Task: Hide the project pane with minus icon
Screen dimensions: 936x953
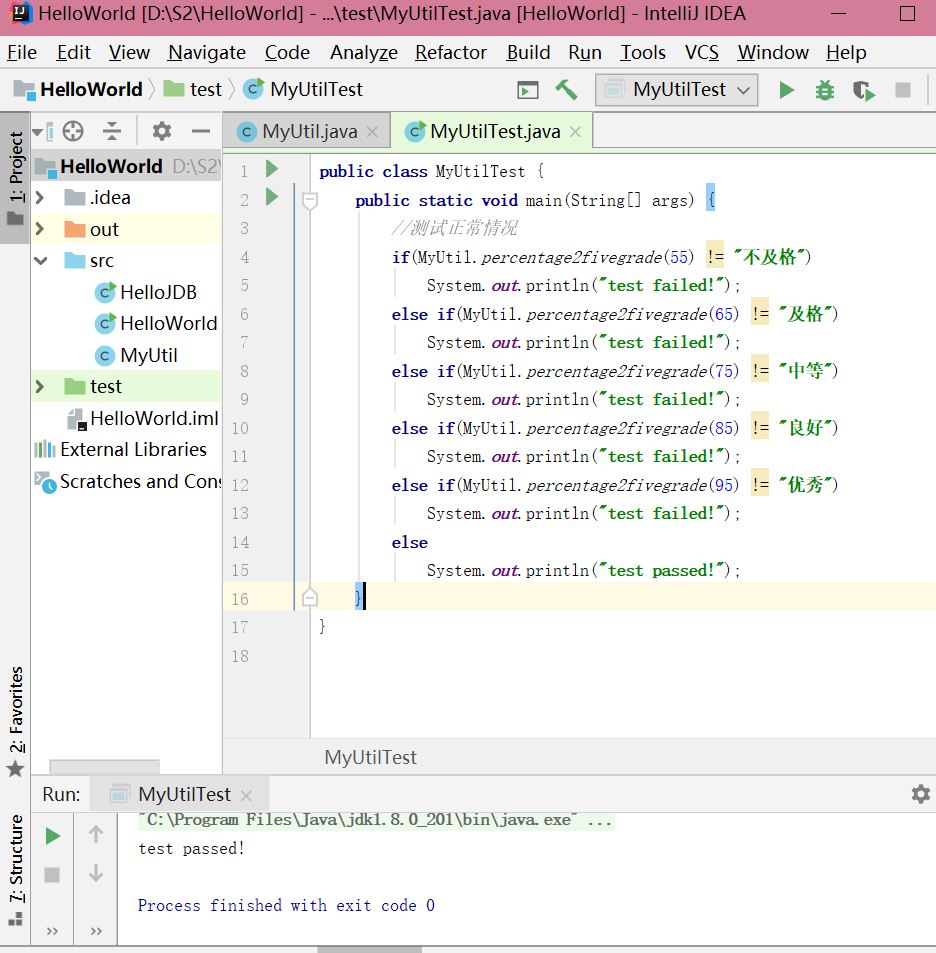Action: click(201, 131)
